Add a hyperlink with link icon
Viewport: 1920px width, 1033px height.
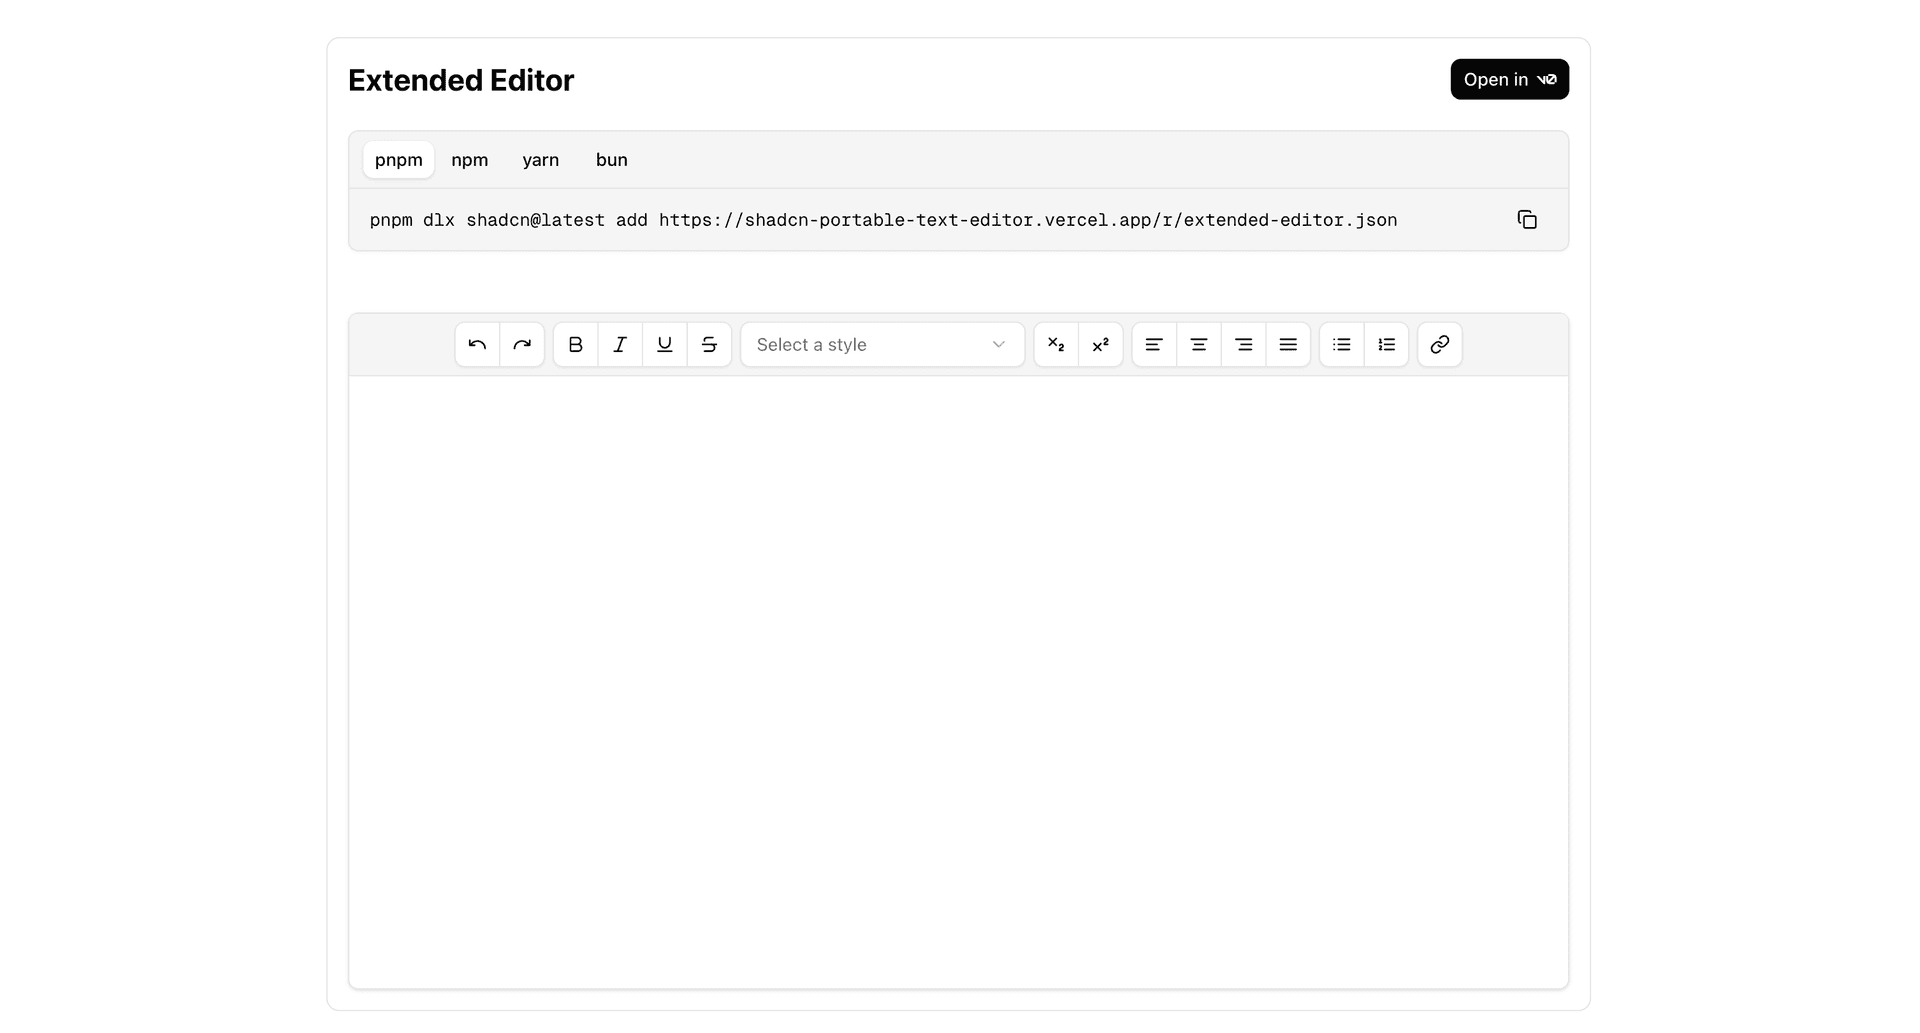pos(1440,345)
